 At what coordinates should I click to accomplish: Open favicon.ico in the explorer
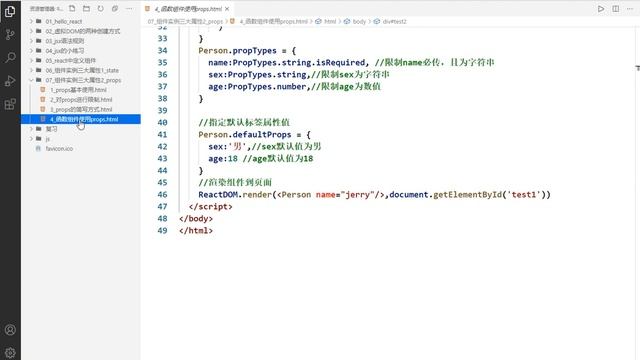tap(59, 149)
